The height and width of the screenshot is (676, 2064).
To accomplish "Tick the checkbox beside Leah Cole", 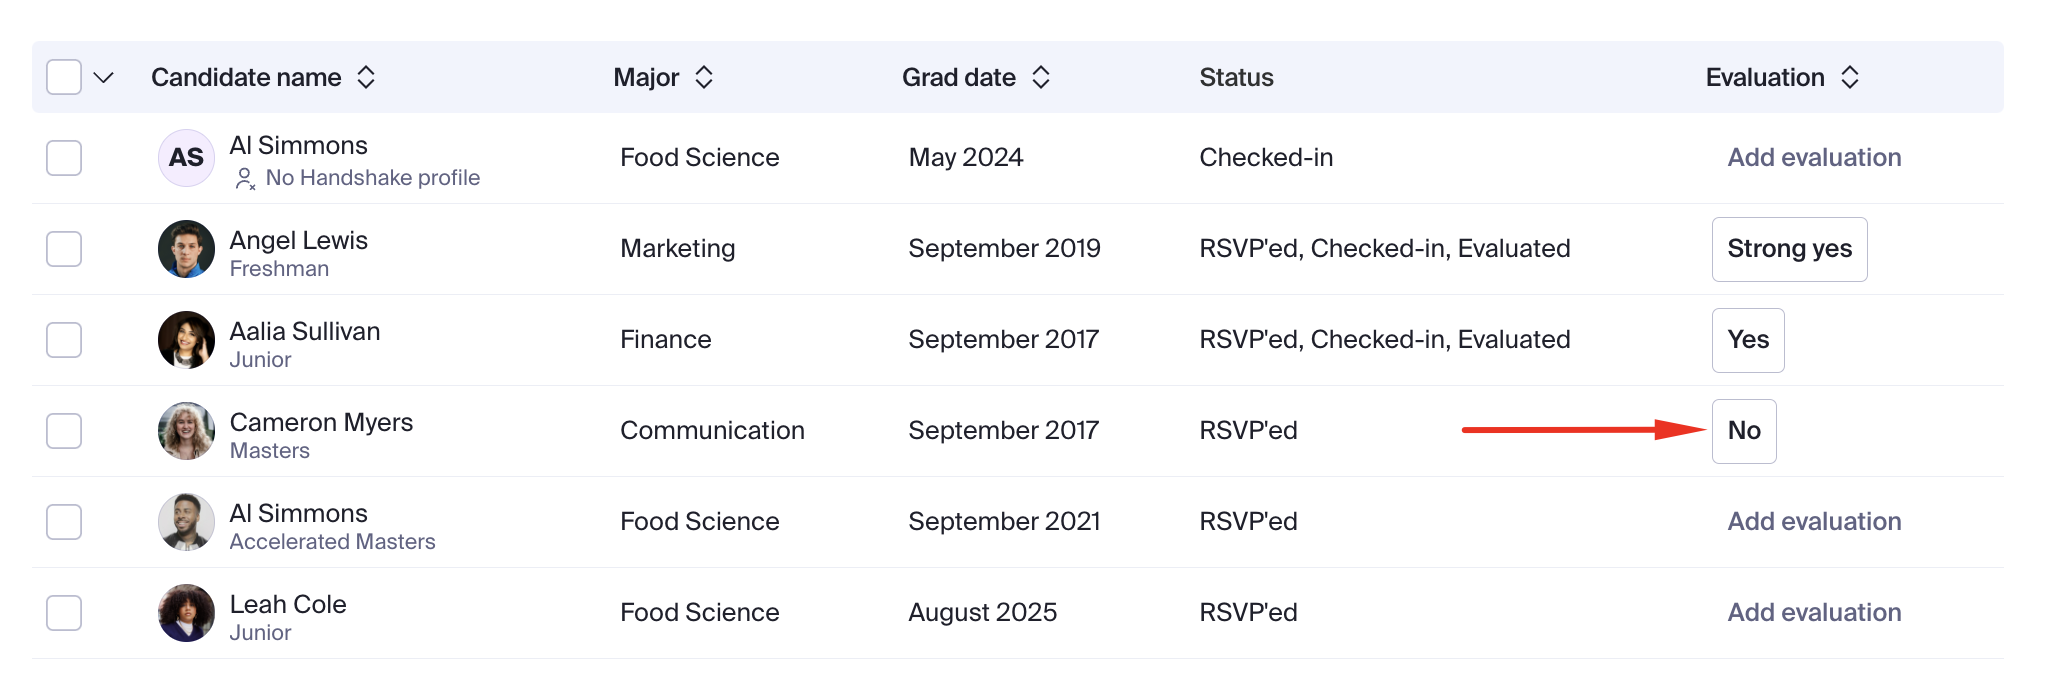I will click(x=64, y=613).
